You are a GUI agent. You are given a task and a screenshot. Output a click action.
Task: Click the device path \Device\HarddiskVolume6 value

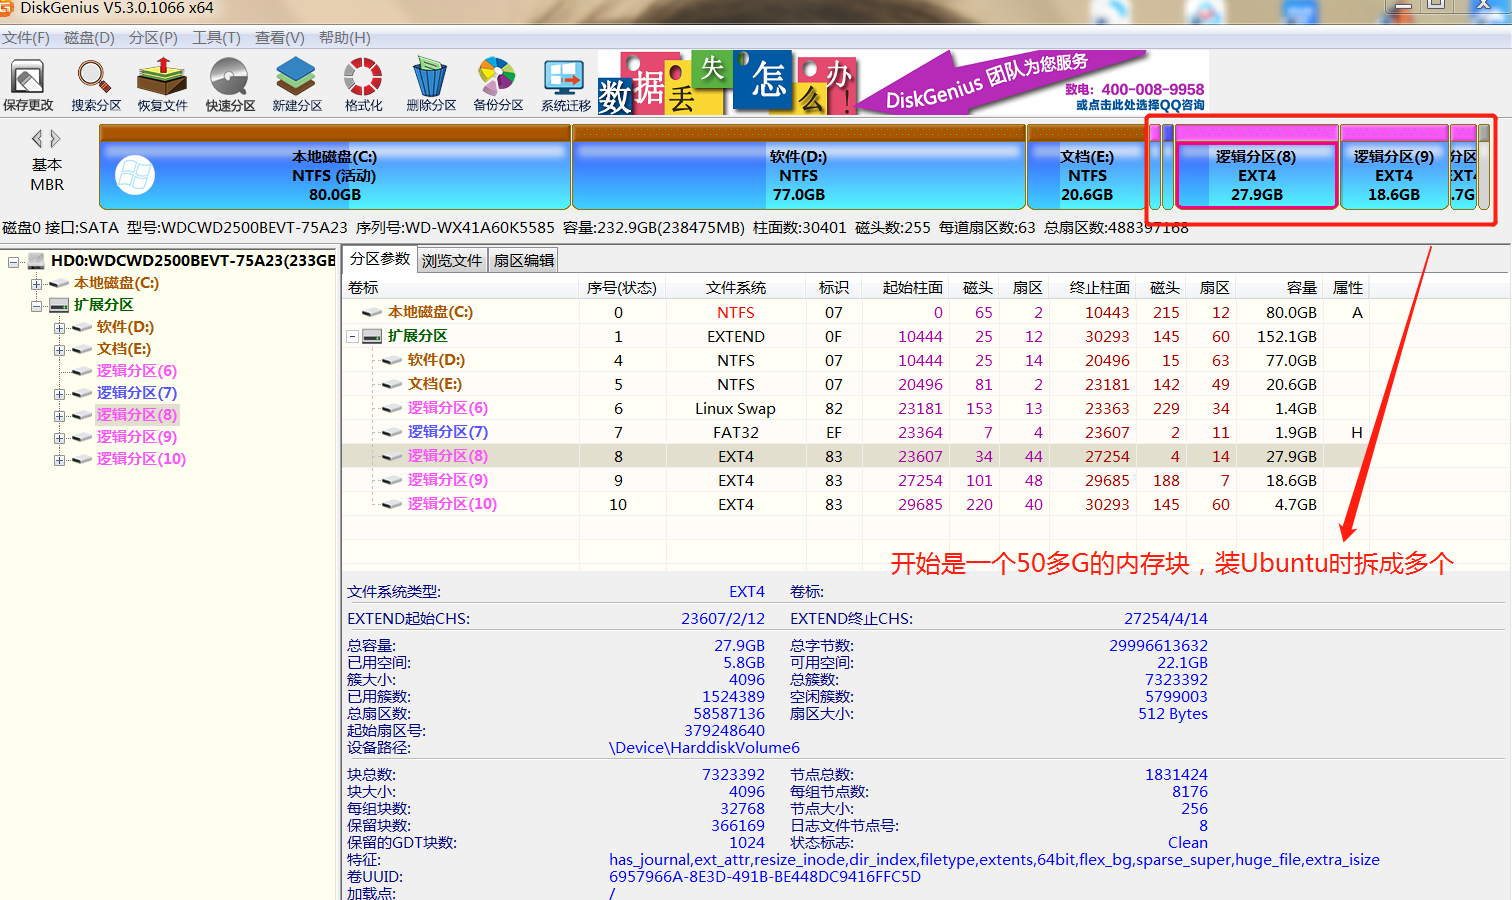coord(704,747)
